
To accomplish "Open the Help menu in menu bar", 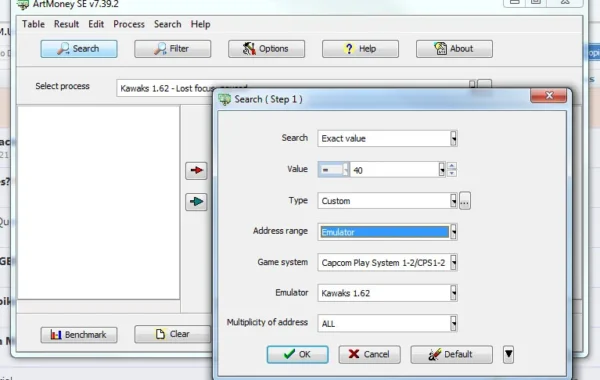I will [x=201, y=24].
